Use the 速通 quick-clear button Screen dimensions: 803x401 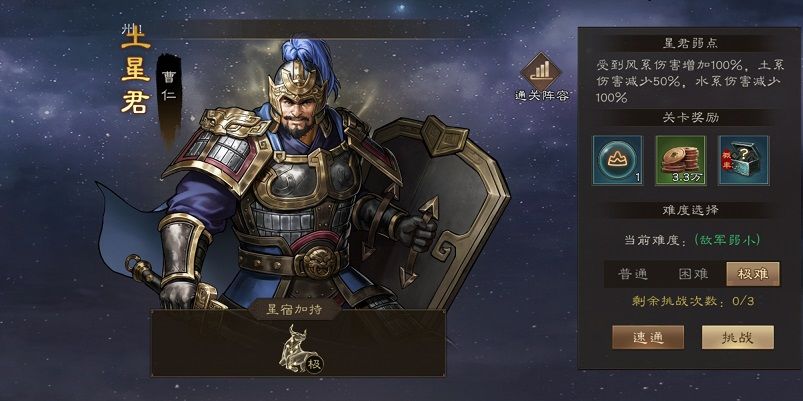[x=648, y=337]
